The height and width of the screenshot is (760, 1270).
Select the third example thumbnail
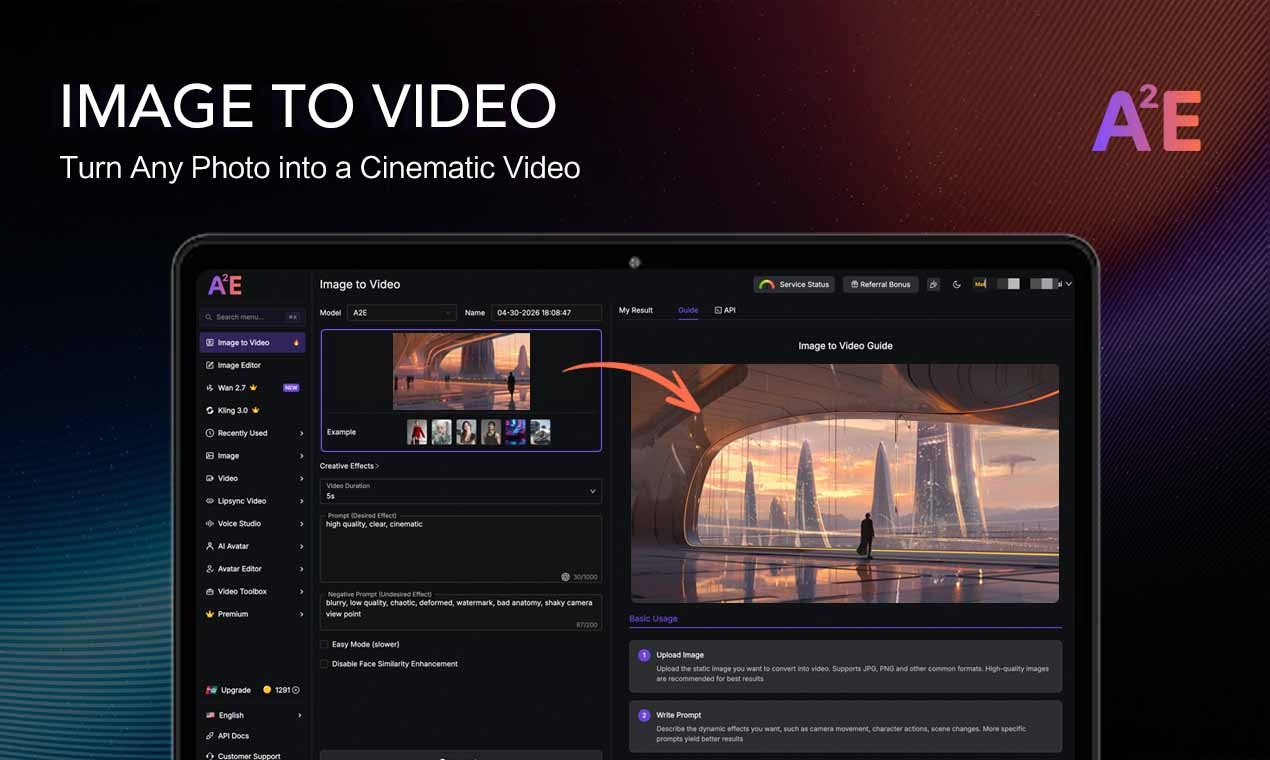coord(466,432)
